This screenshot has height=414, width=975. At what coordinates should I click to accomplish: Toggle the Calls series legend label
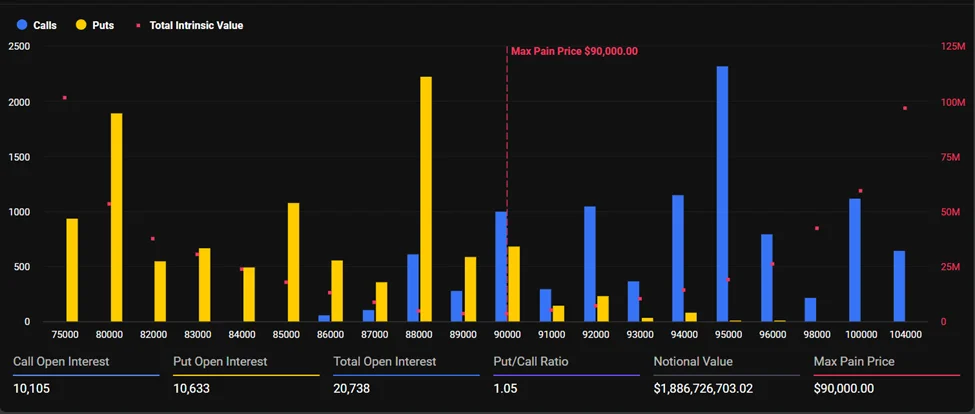pos(47,24)
